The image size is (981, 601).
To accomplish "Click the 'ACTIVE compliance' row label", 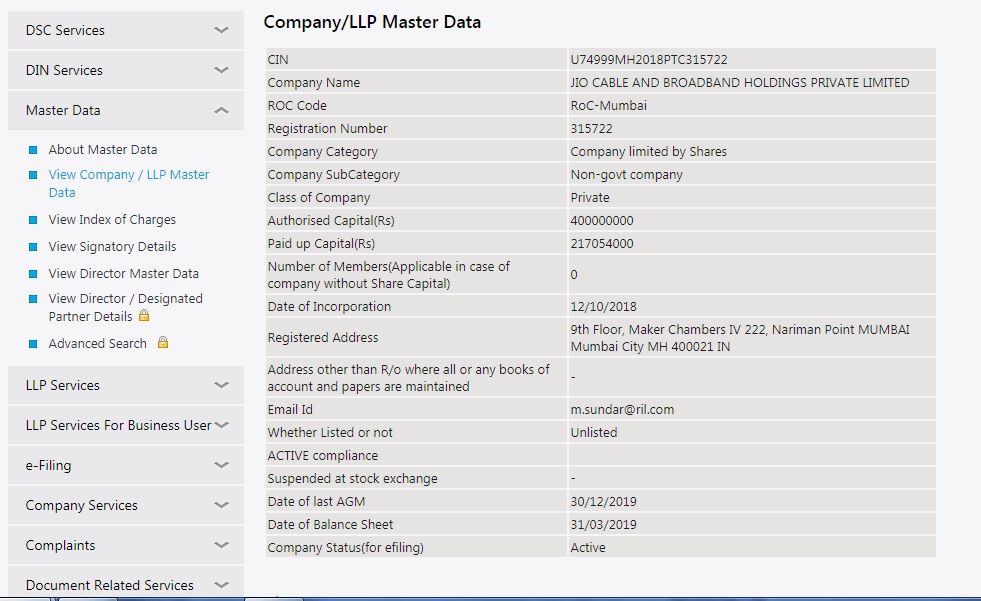I will point(322,455).
